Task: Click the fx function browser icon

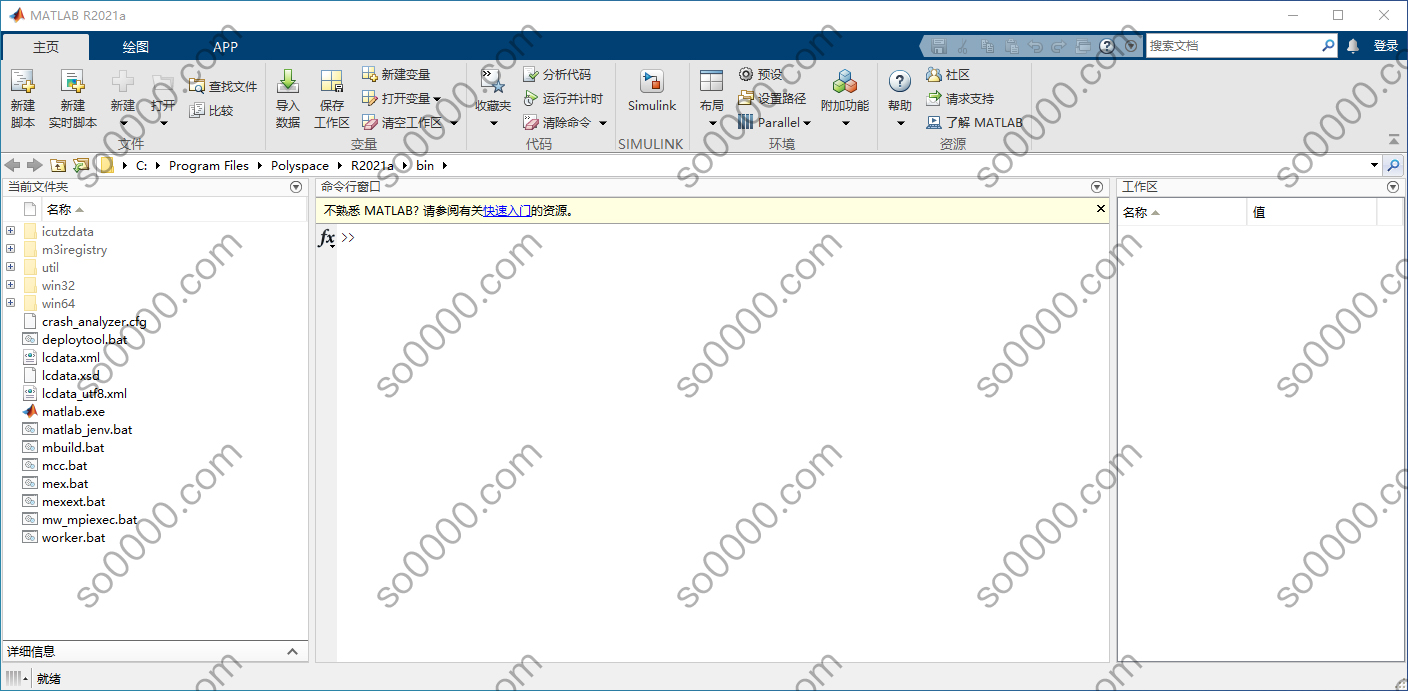Action: coord(327,238)
